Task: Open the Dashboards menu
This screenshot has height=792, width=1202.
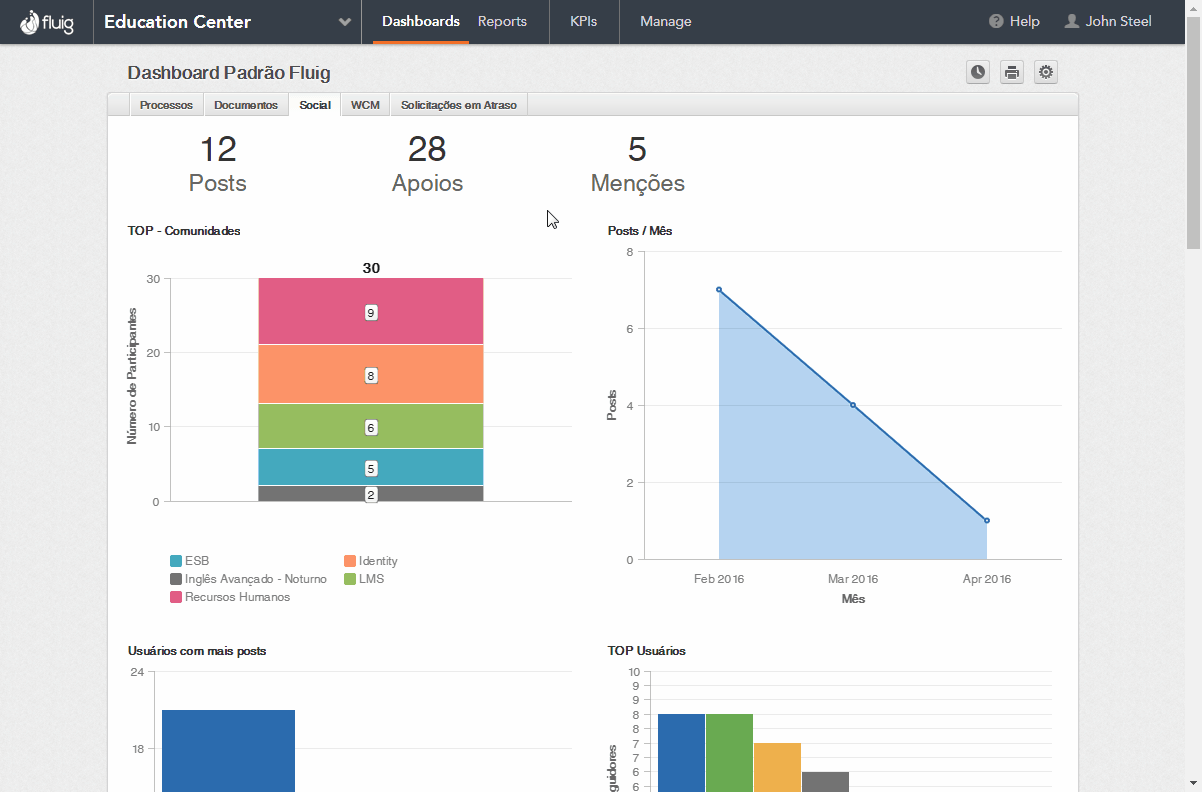Action: pyautogui.click(x=421, y=21)
